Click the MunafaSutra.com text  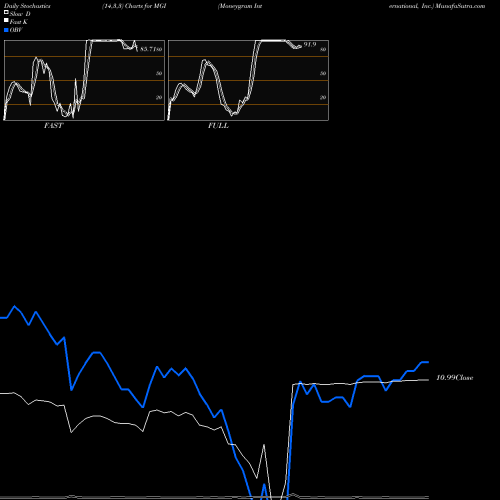click(x=460, y=6)
